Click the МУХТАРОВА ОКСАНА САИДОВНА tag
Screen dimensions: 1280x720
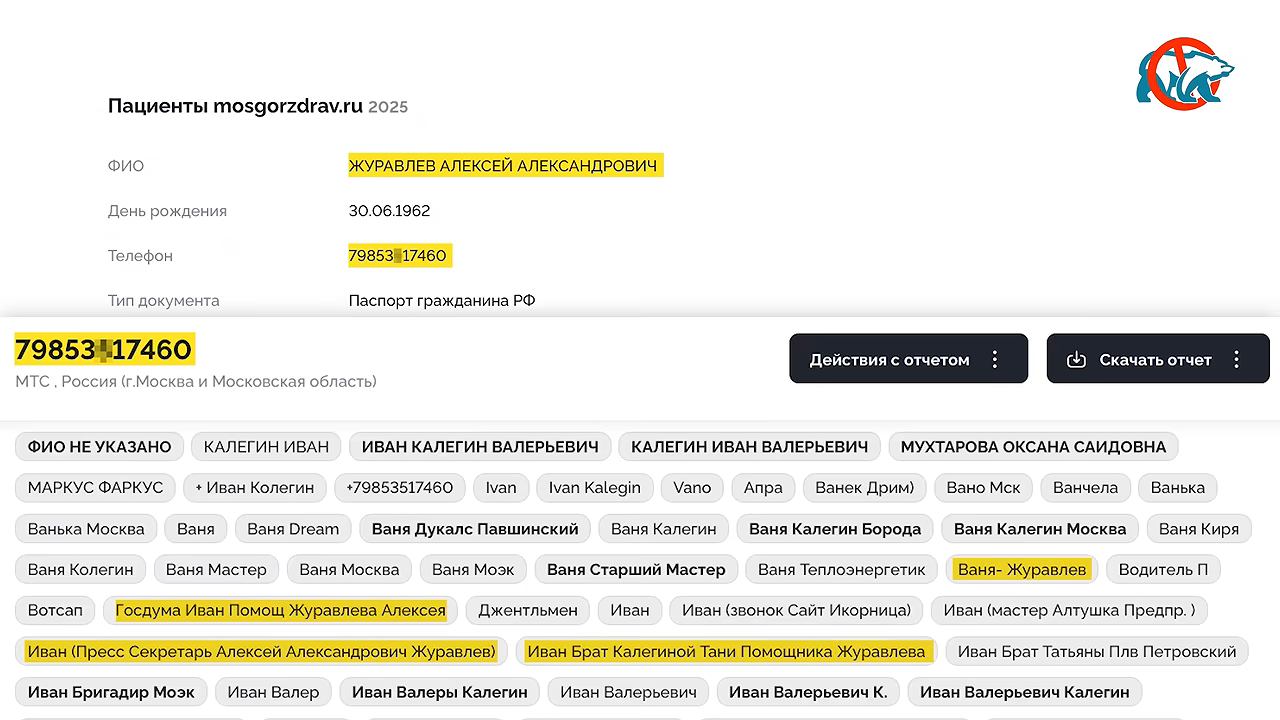[1033, 447]
